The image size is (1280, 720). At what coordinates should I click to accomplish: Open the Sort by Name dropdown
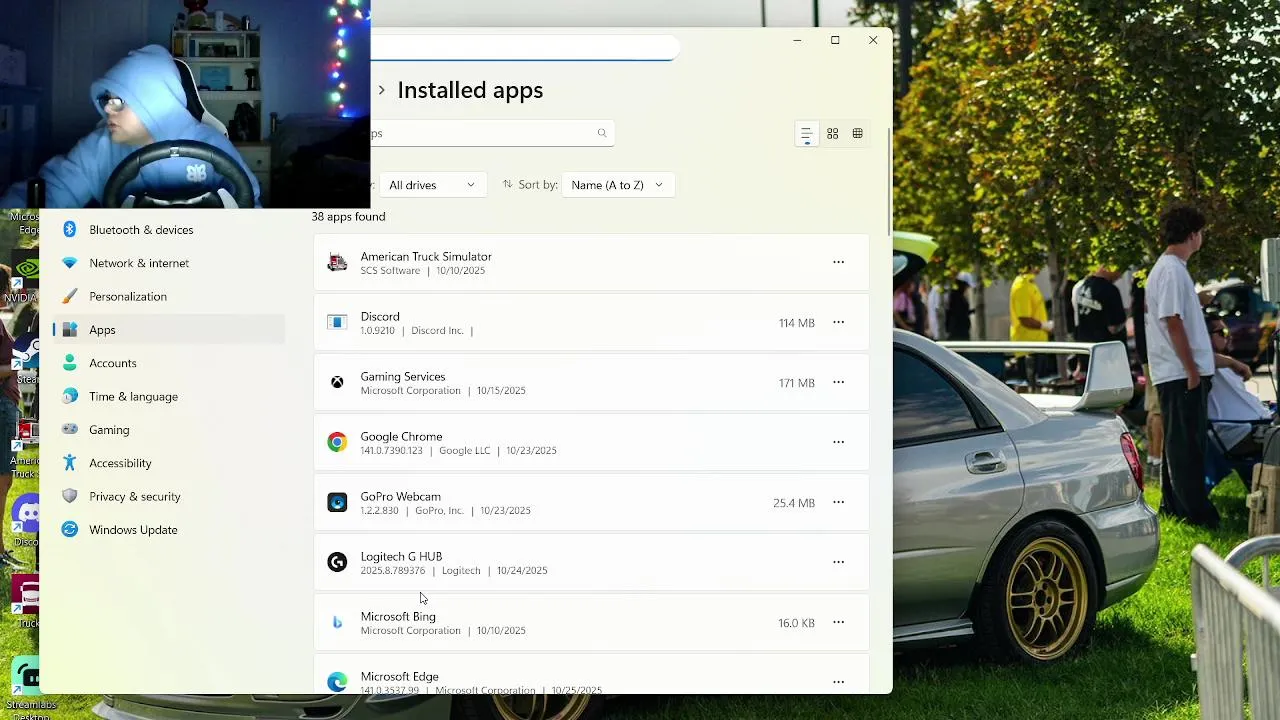click(x=617, y=185)
